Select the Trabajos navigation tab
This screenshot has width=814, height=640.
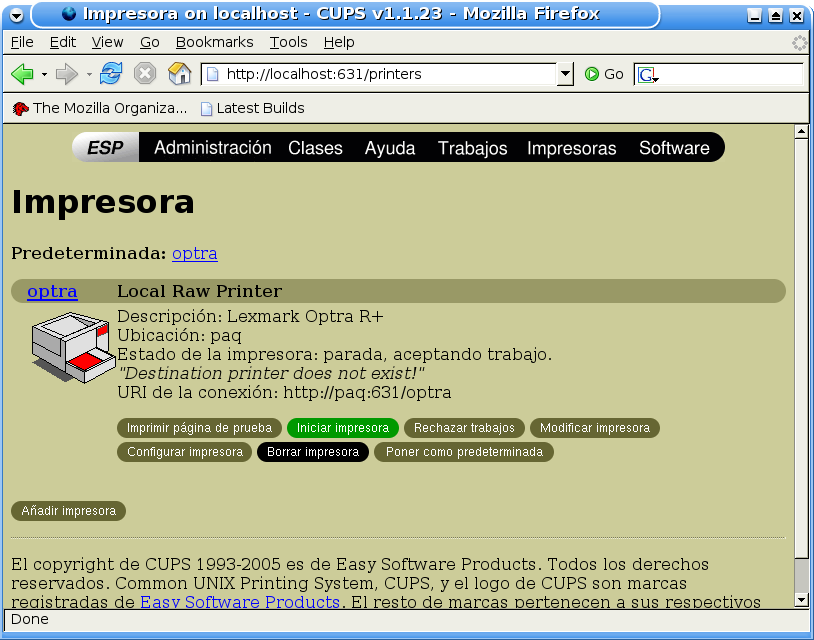click(472, 148)
